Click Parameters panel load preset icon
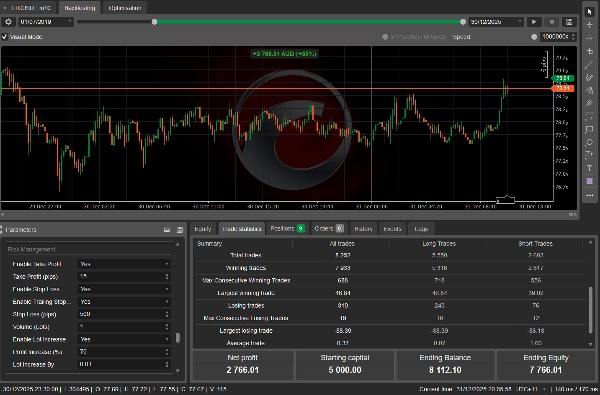The width and height of the screenshot is (600, 395). [167, 230]
